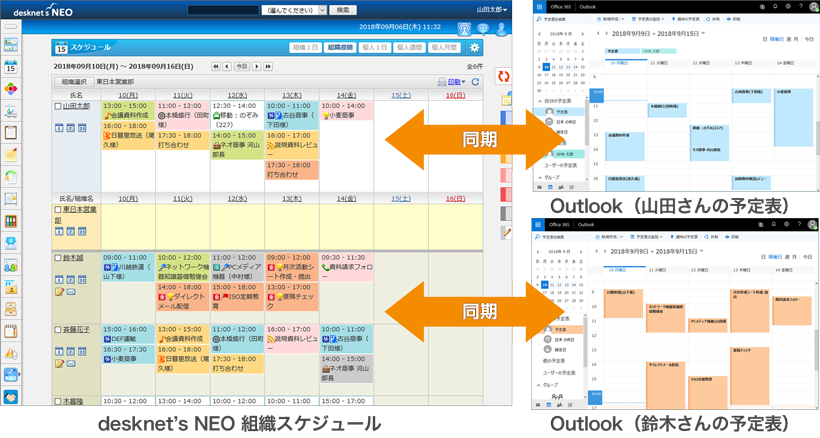The width and height of the screenshot is (820, 438).
Task: Switch to the 組織週間 tab
Action: (x=340, y=48)
